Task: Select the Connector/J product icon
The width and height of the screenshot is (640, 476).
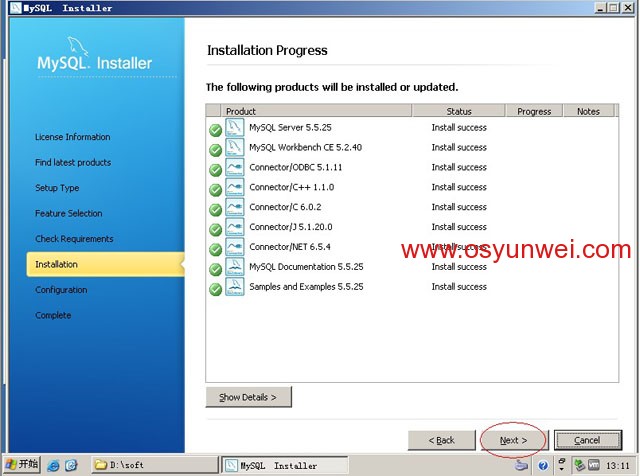Action: pyautogui.click(x=235, y=227)
